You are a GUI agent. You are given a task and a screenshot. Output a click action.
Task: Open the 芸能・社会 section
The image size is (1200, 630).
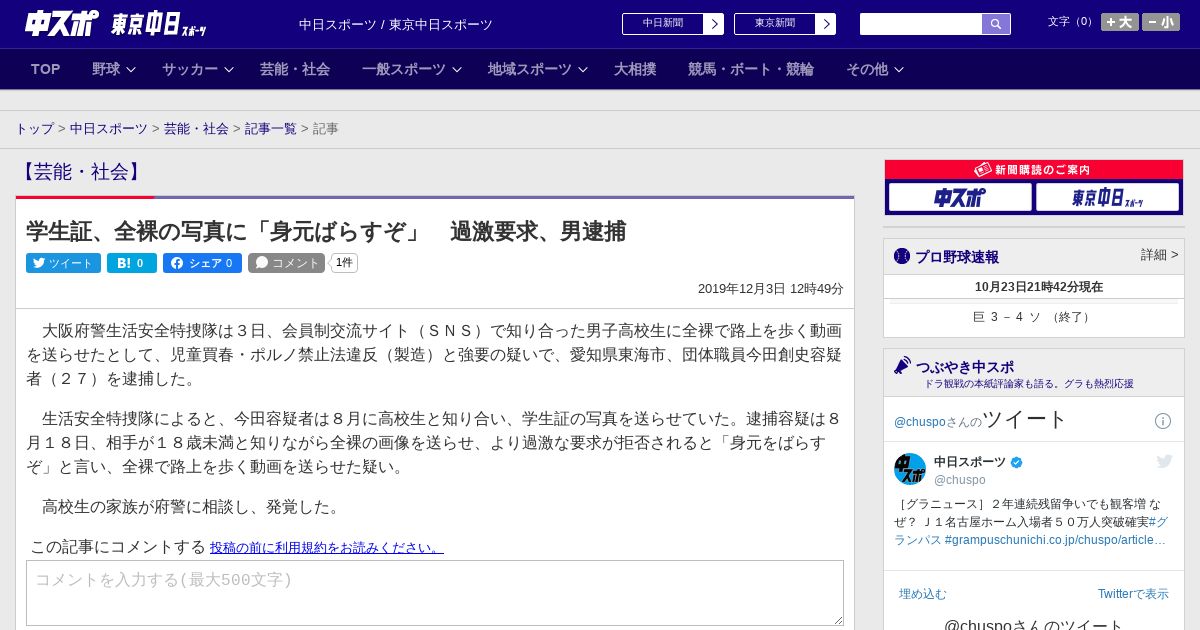[295, 69]
